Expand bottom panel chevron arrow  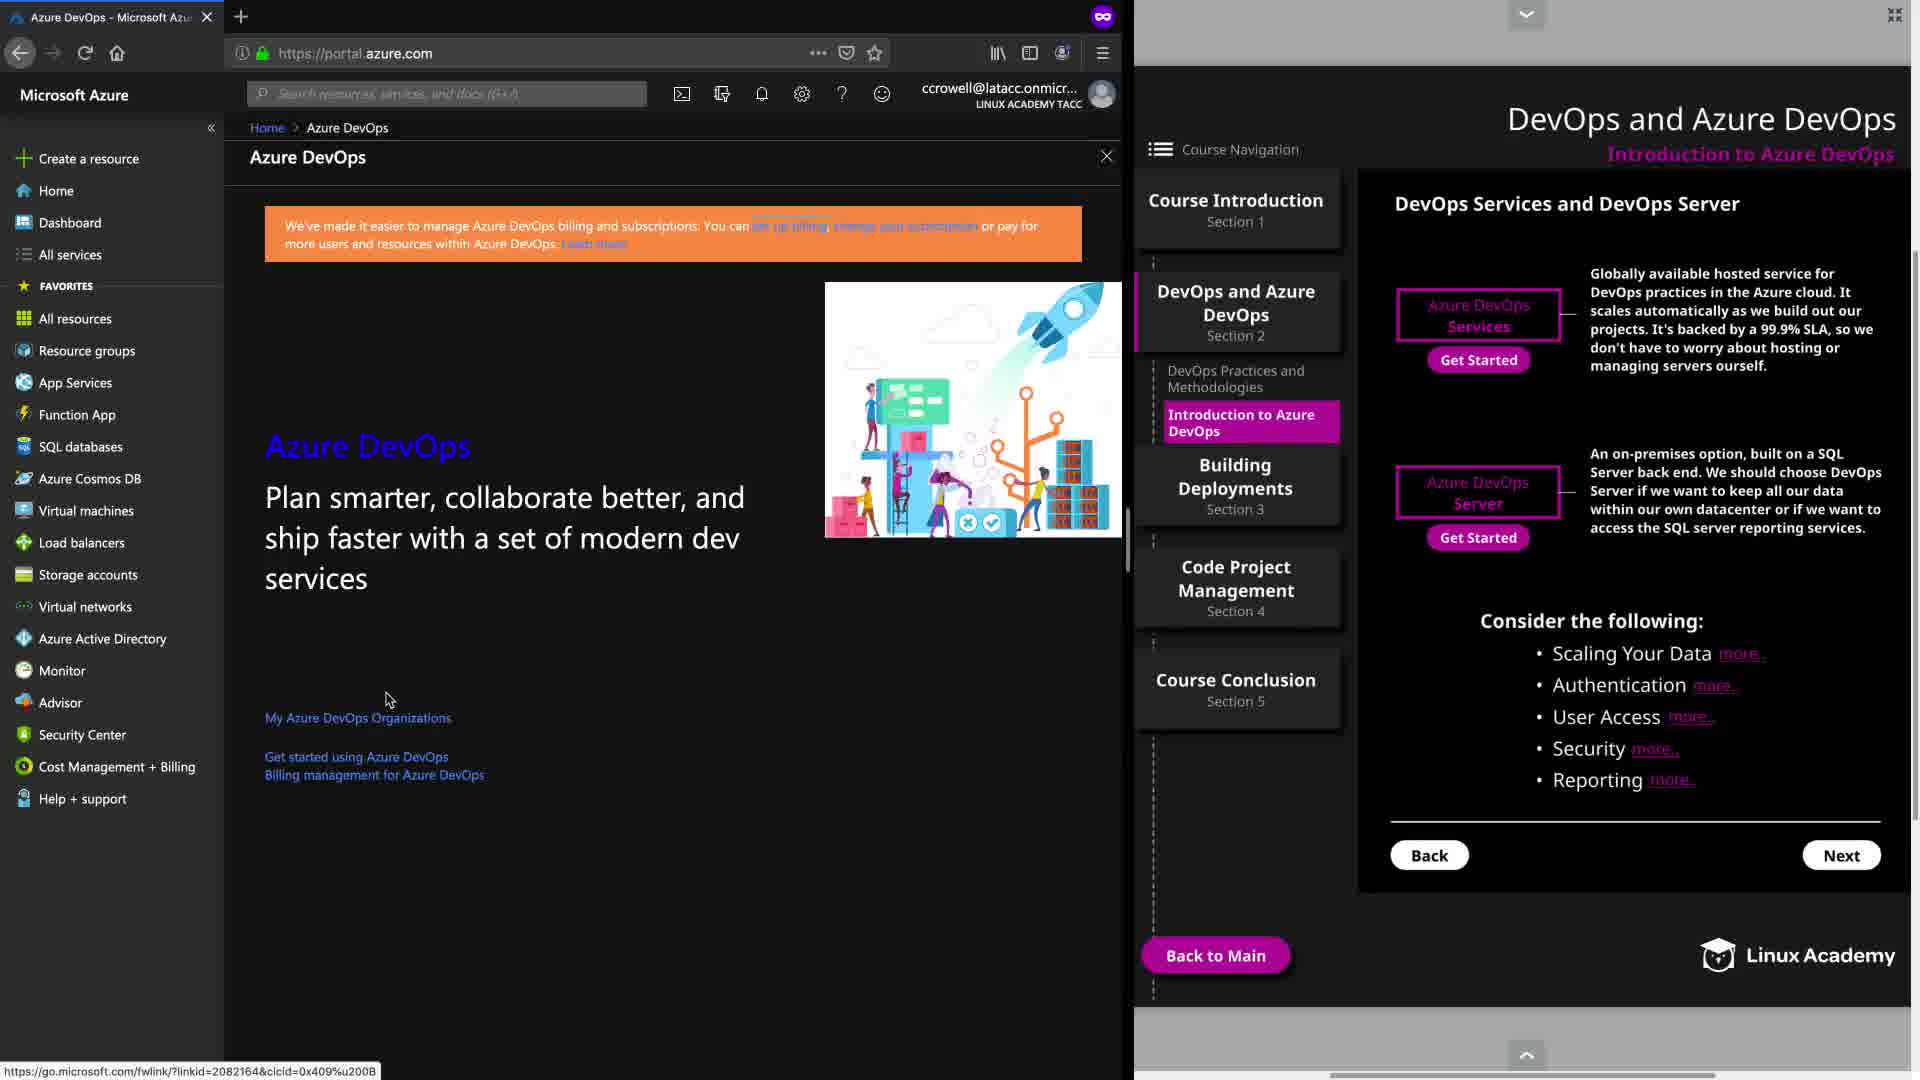tap(1526, 1055)
